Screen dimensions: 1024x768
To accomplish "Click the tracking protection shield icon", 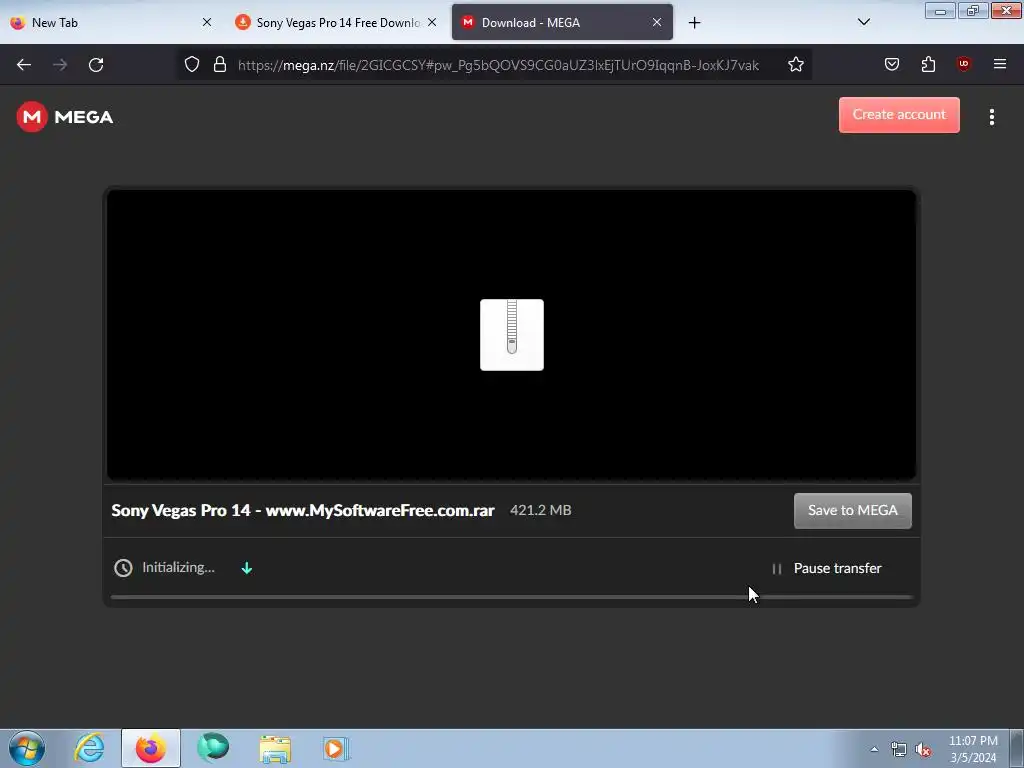I will 191,64.
